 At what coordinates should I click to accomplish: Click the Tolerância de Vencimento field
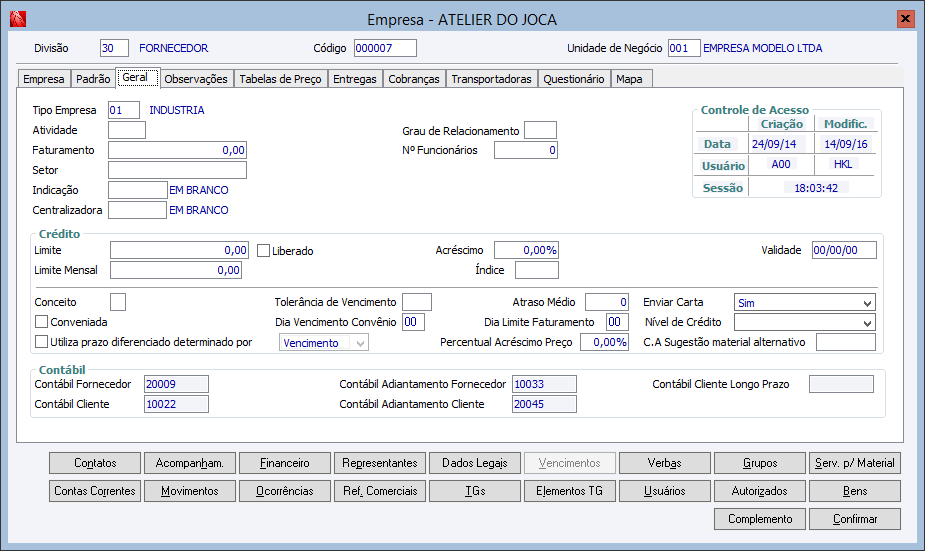point(417,302)
